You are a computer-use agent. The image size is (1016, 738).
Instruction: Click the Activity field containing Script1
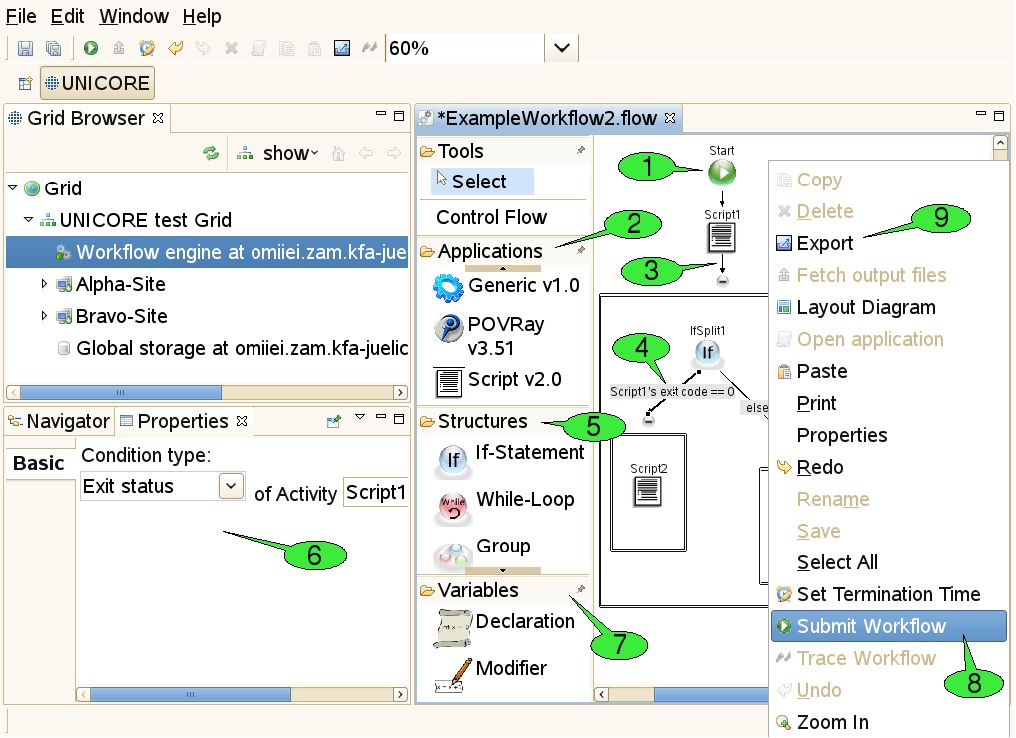point(376,492)
